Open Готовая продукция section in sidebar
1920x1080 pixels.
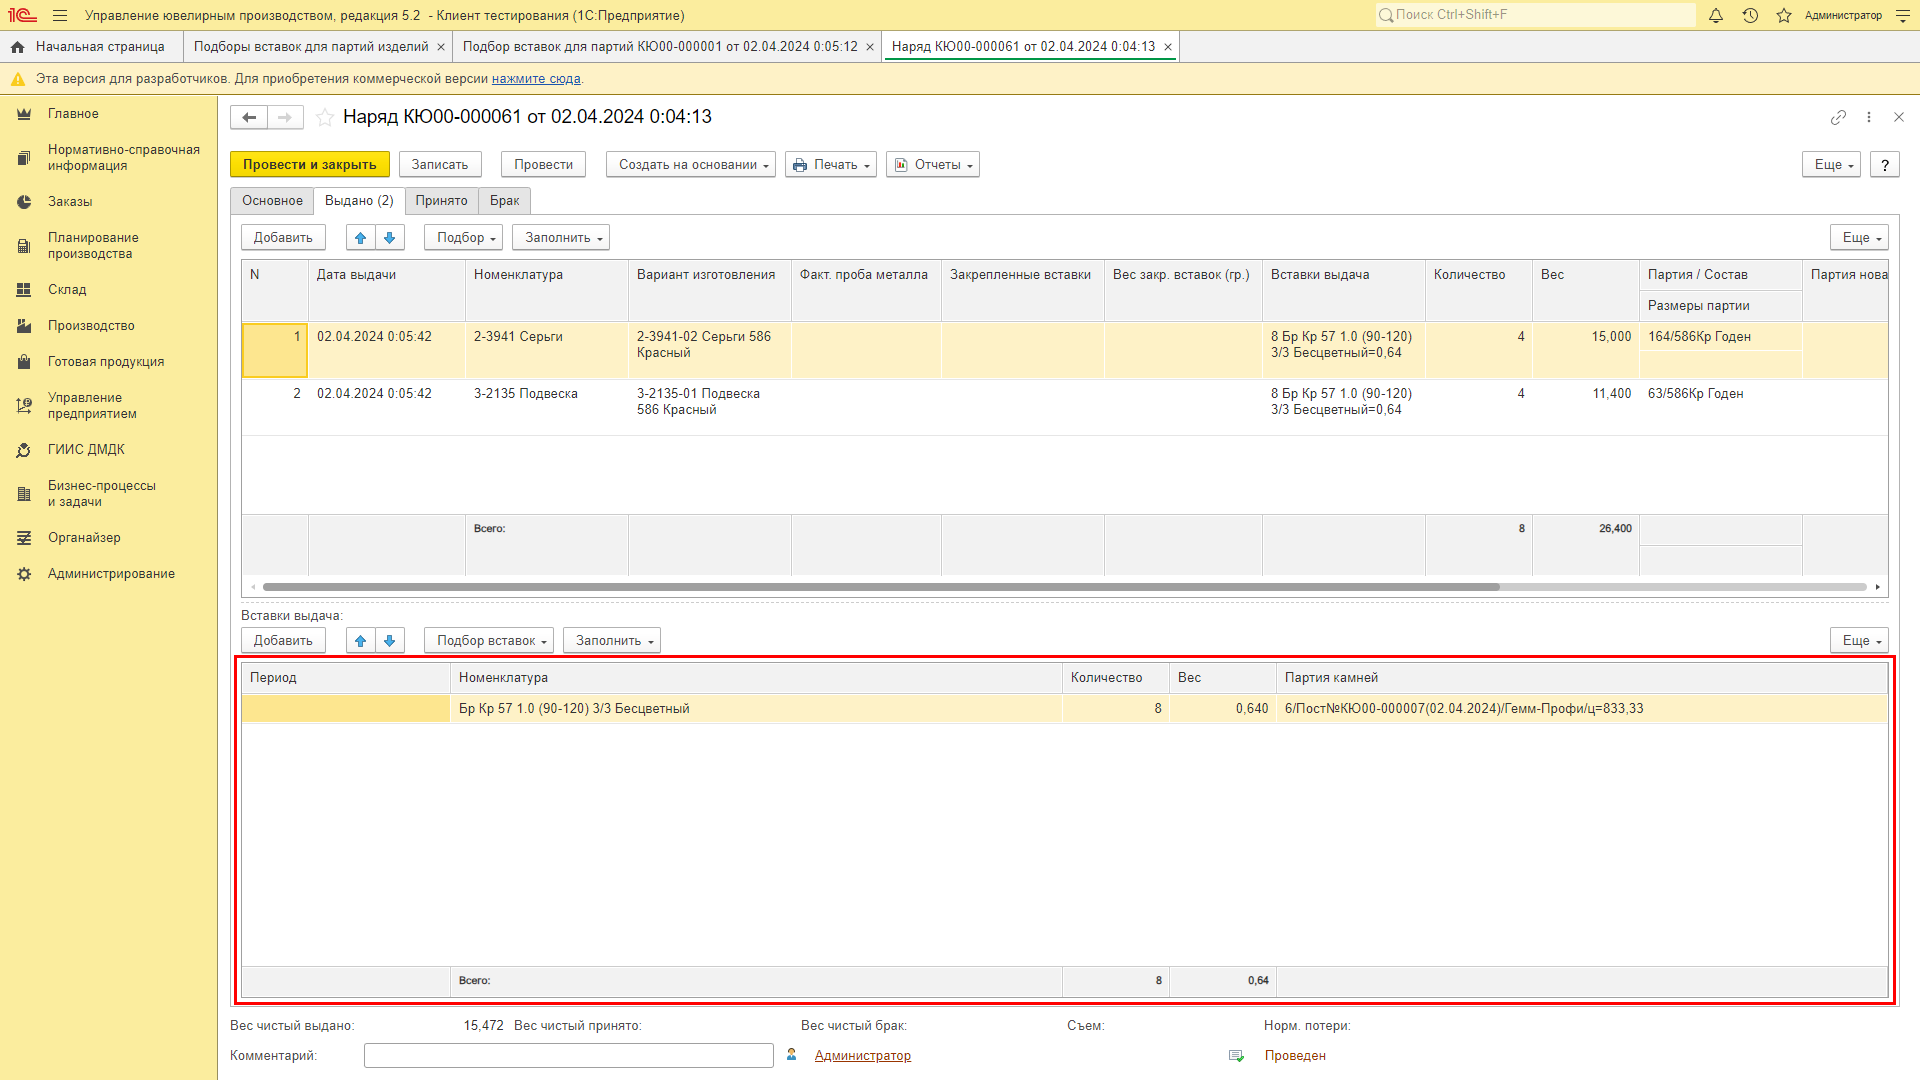click(106, 362)
